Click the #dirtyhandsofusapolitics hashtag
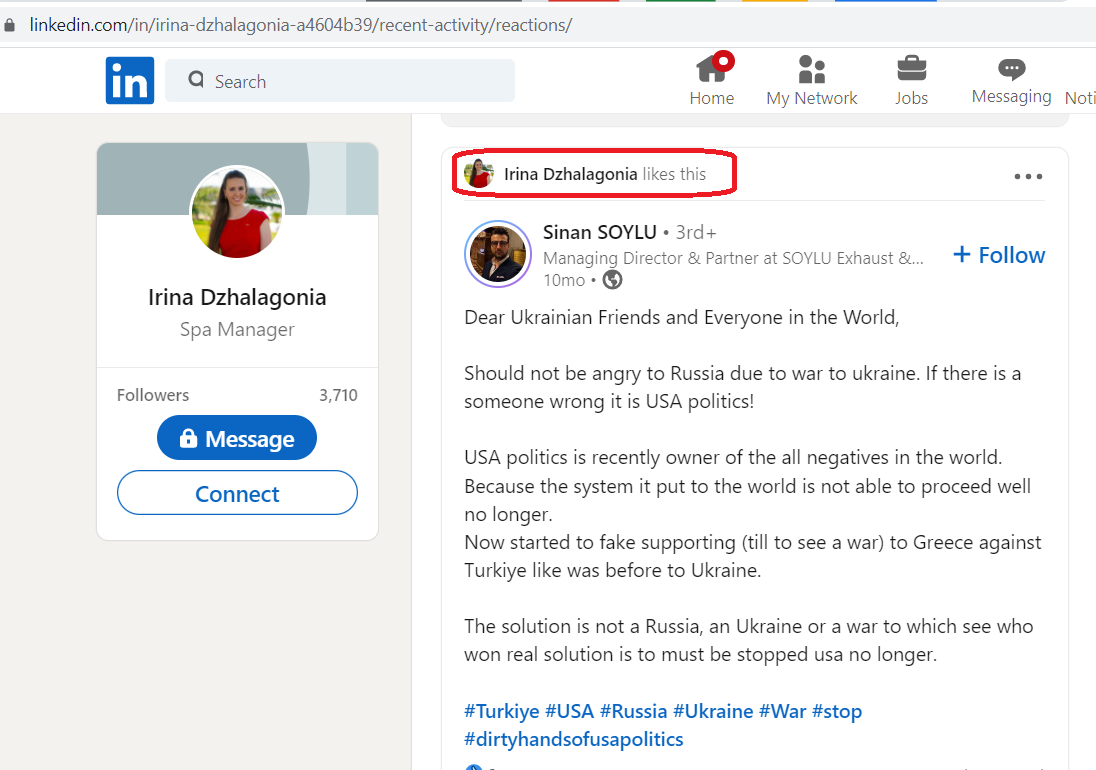The height and width of the screenshot is (770, 1096). click(574, 739)
